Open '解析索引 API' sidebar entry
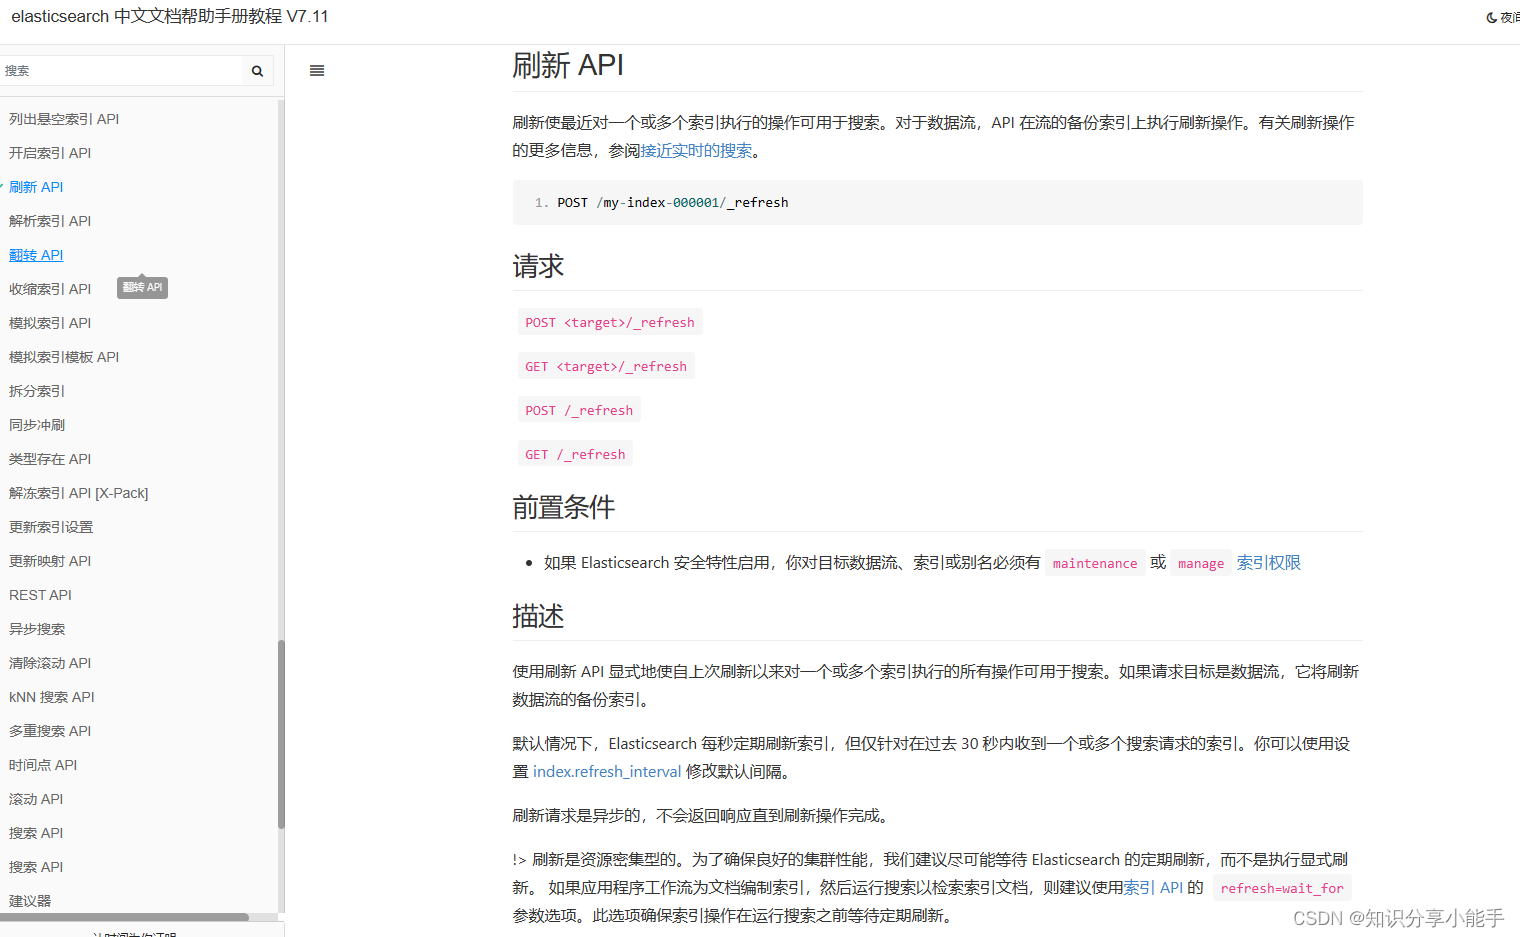This screenshot has width=1520, height=937. pos(50,221)
